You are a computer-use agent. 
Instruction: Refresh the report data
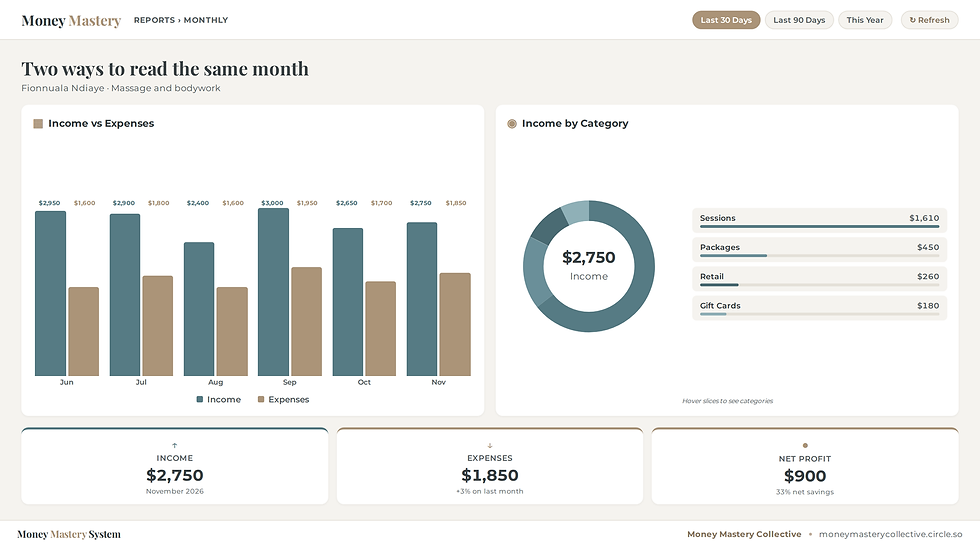pos(929,20)
